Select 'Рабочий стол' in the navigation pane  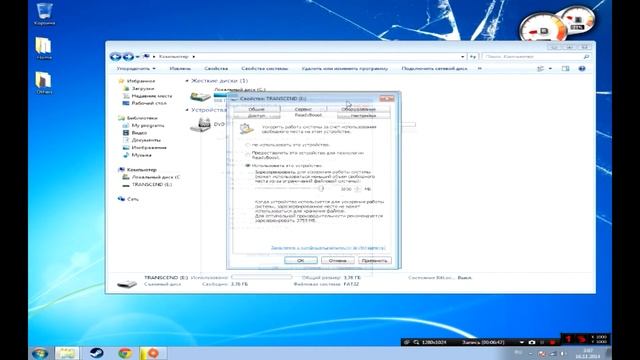149,103
